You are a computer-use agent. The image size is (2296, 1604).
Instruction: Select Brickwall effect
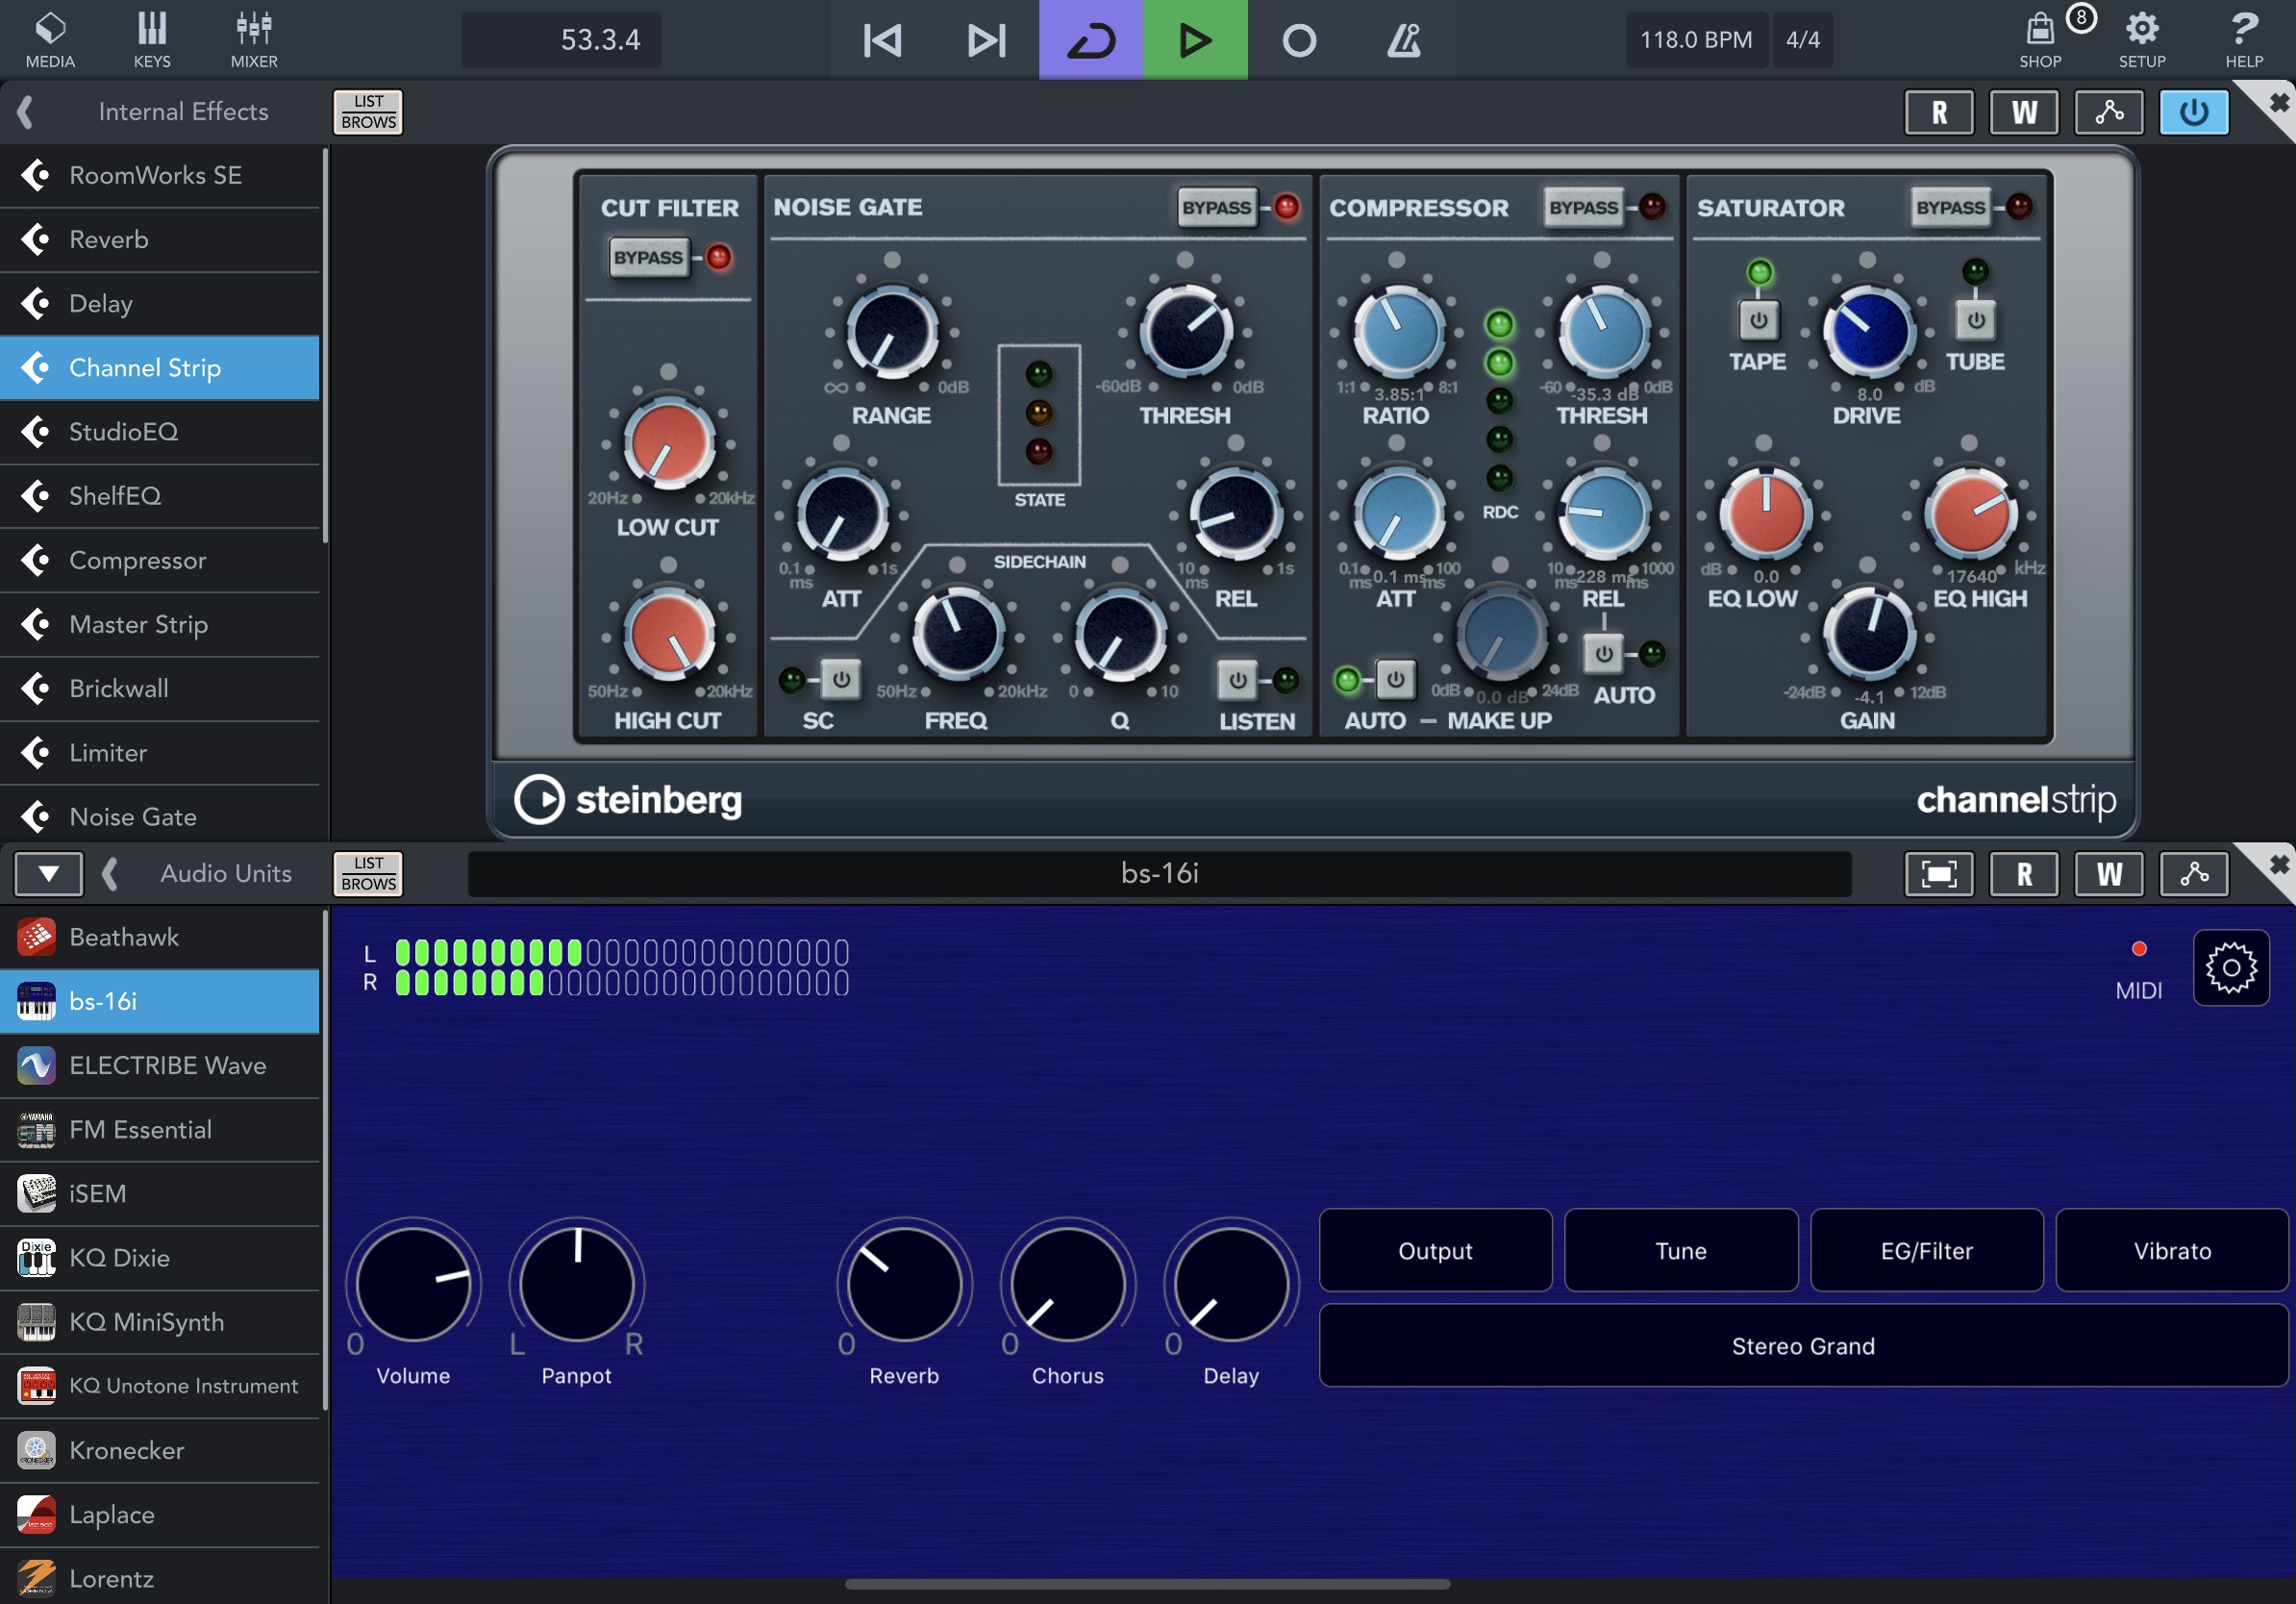coord(160,689)
